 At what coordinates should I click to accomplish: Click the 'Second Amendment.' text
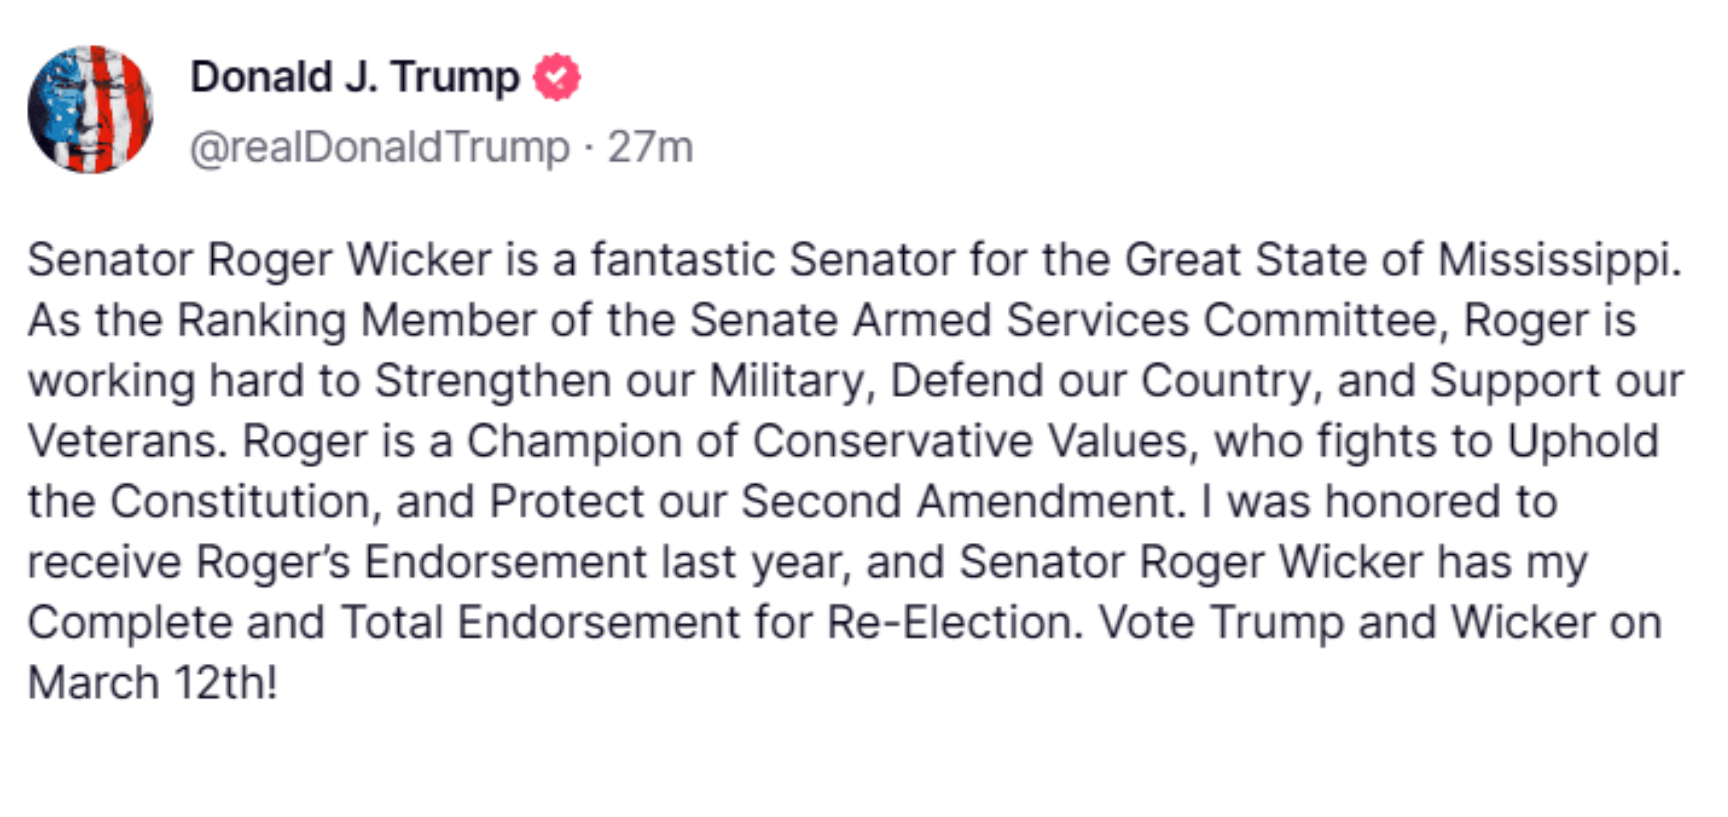pyautogui.click(x=963, y=502)
